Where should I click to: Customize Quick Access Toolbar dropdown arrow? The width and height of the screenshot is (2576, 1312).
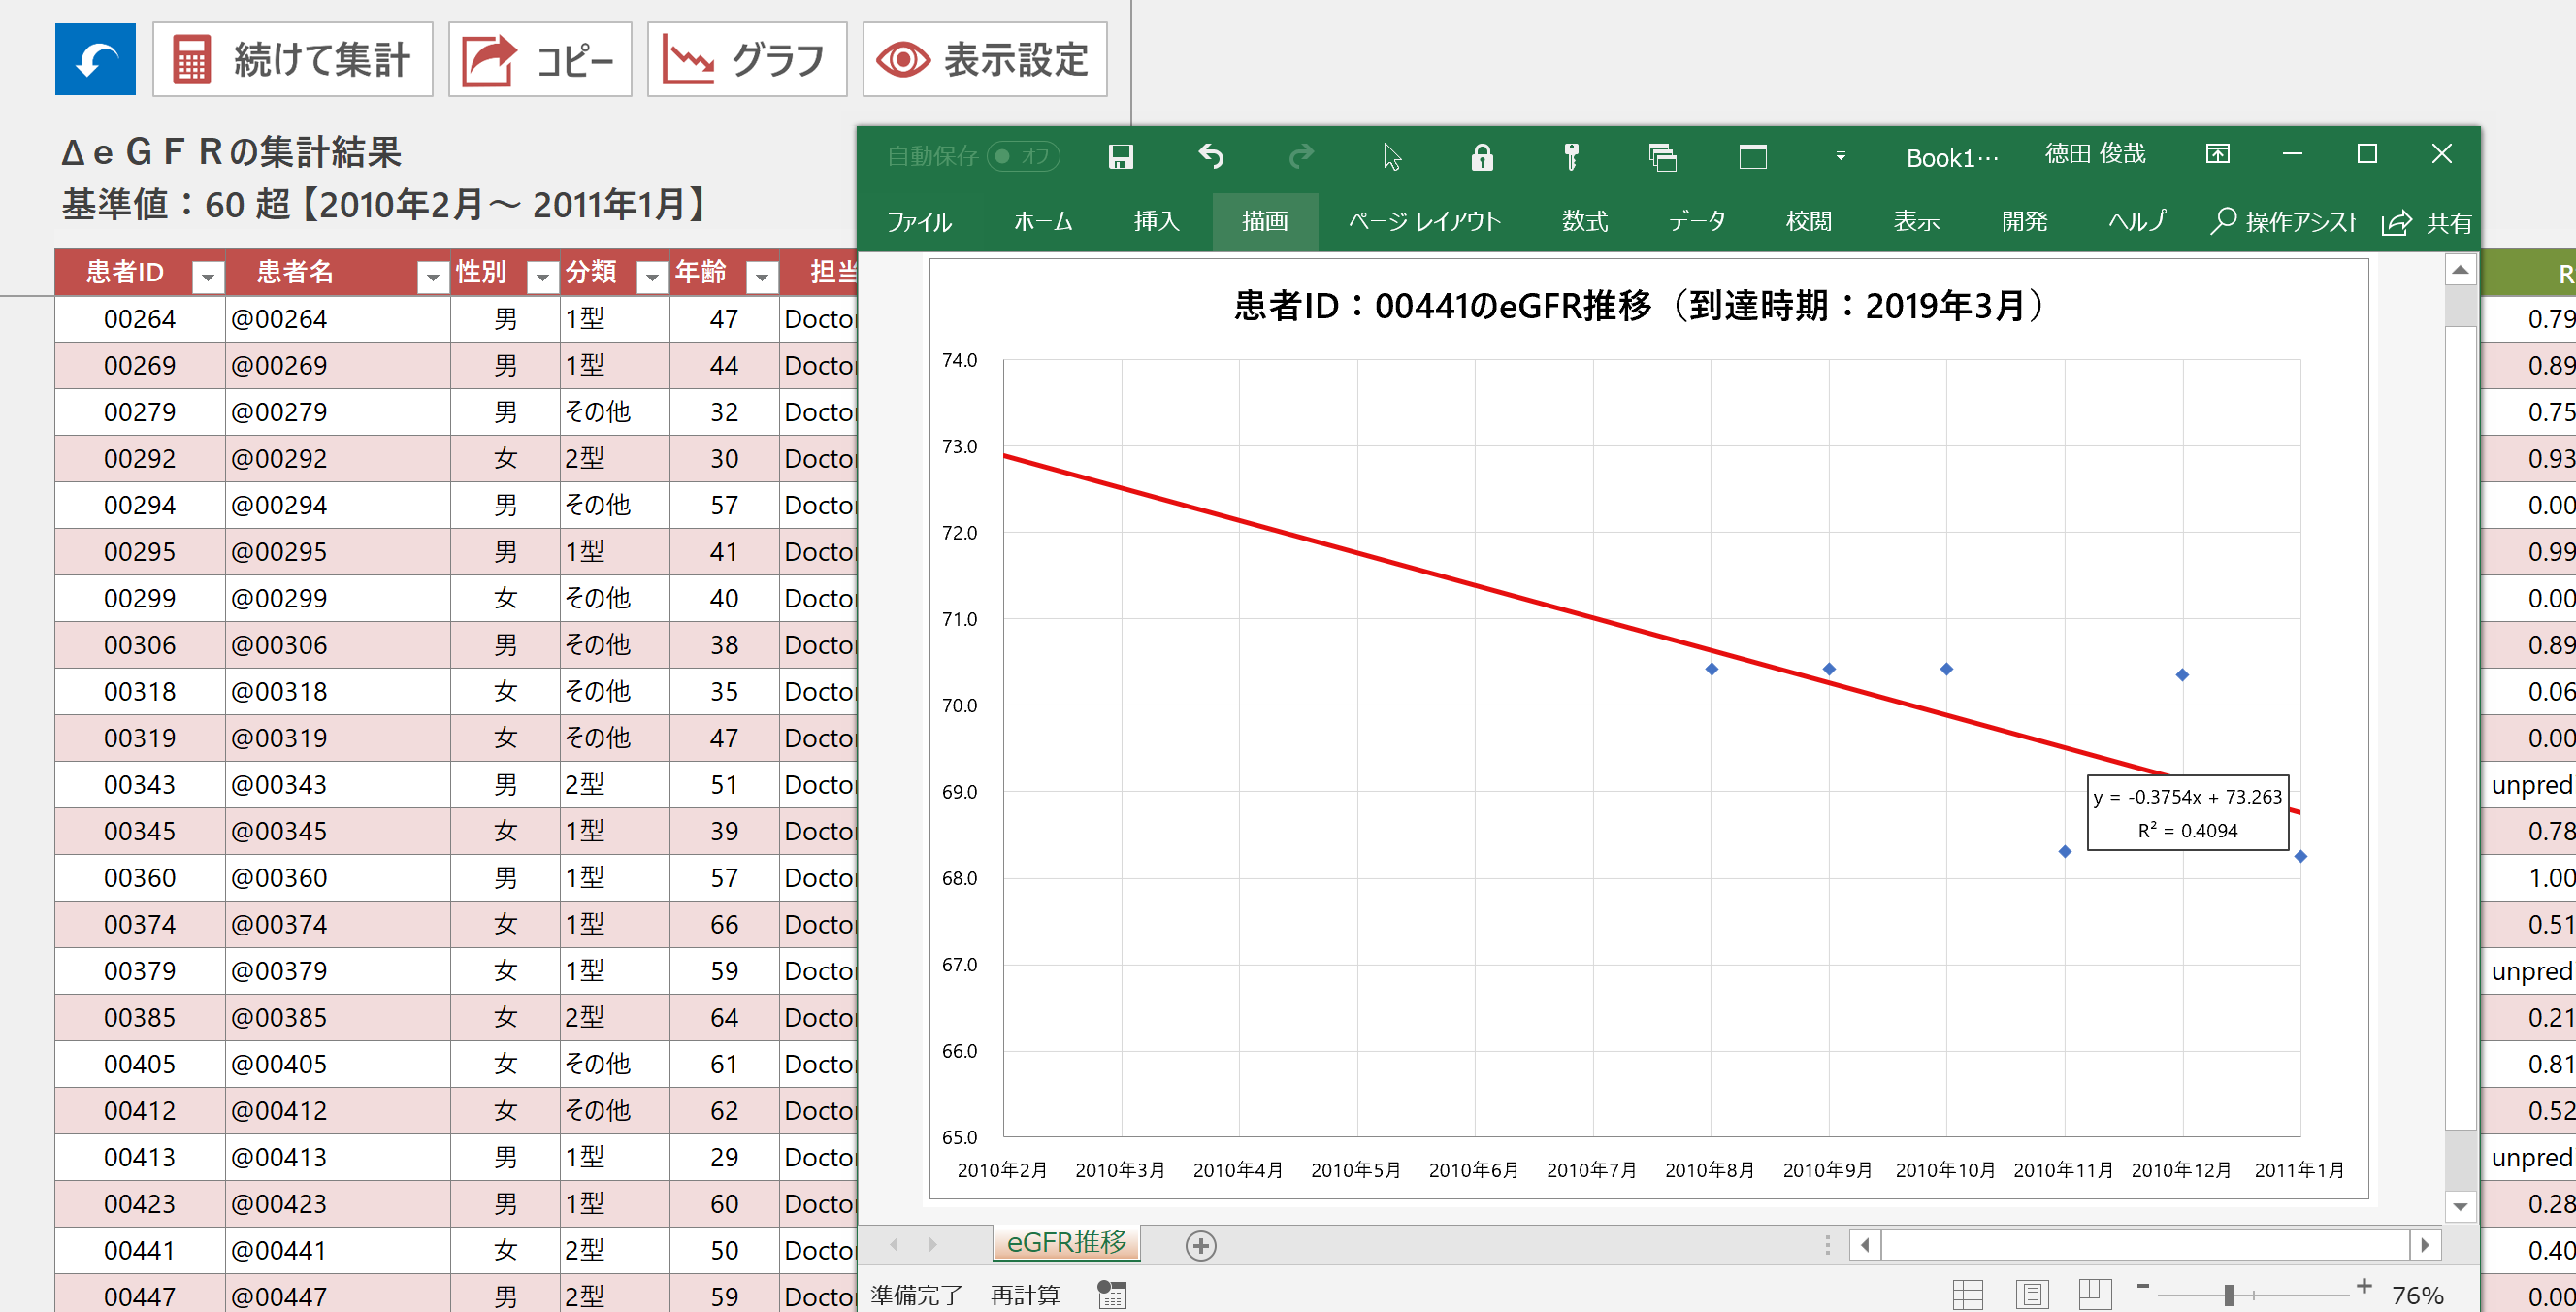tap(1840, 156)
